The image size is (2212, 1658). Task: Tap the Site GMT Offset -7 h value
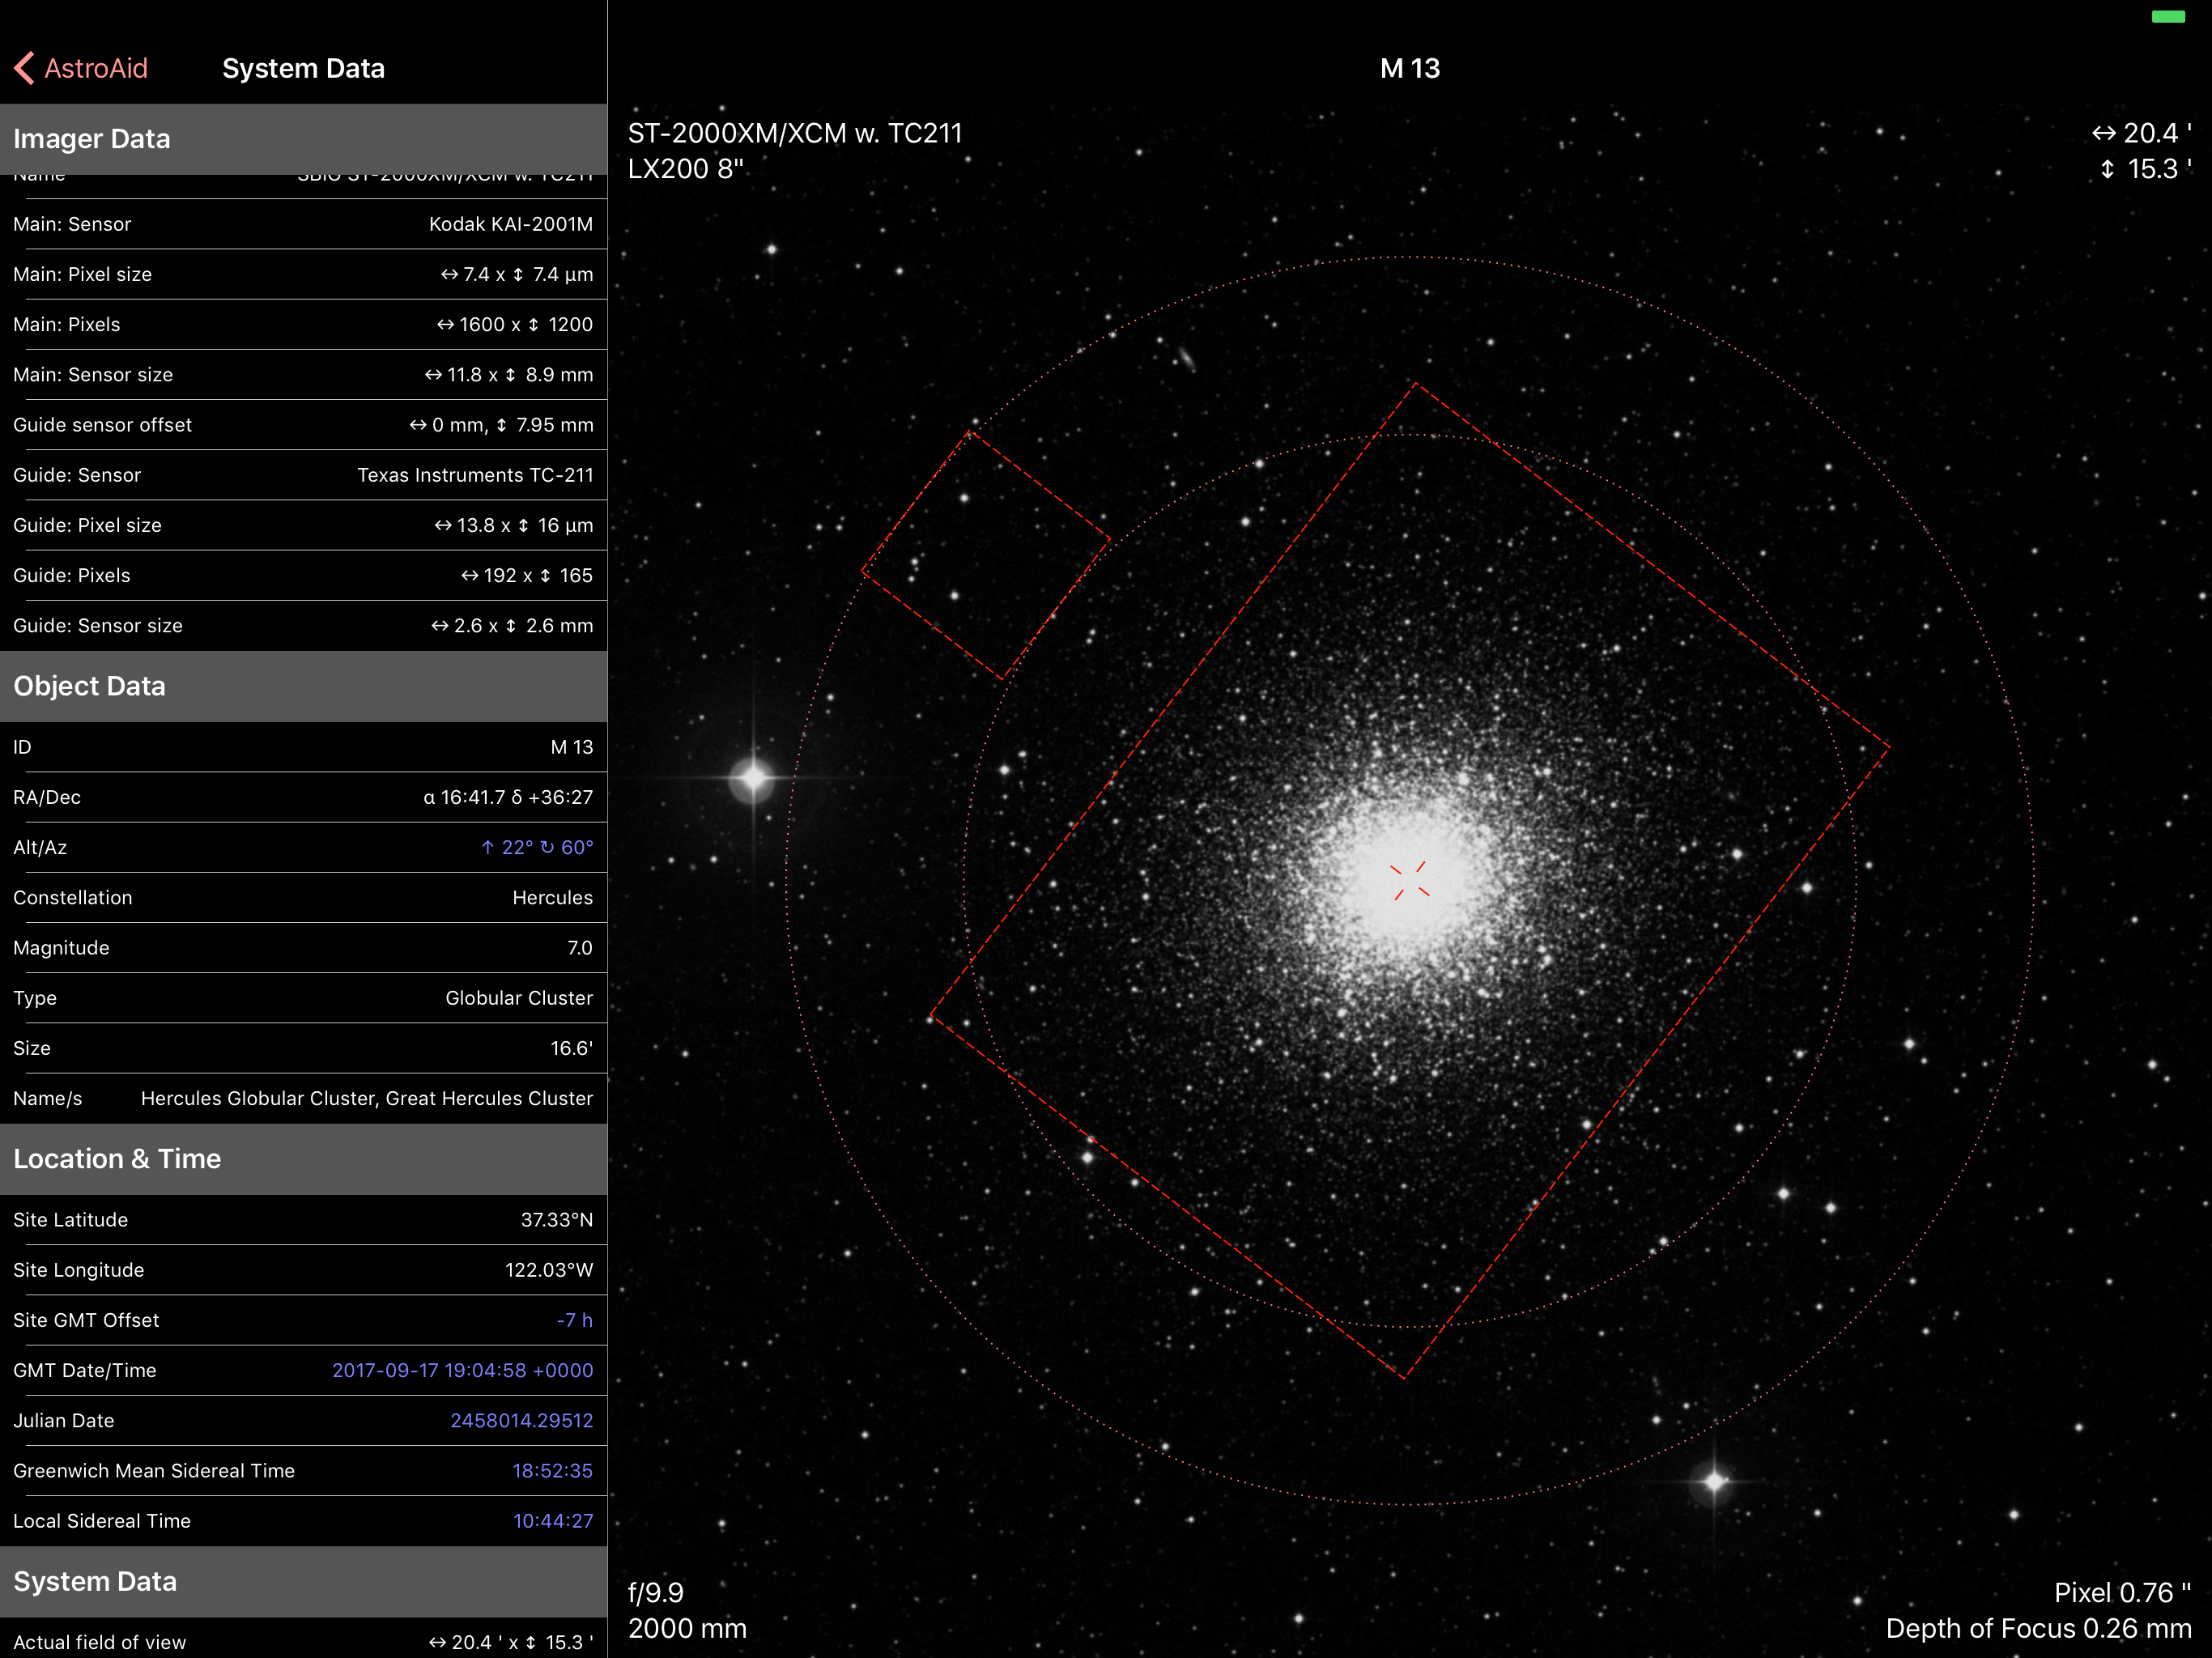(x=574, y=1320)
